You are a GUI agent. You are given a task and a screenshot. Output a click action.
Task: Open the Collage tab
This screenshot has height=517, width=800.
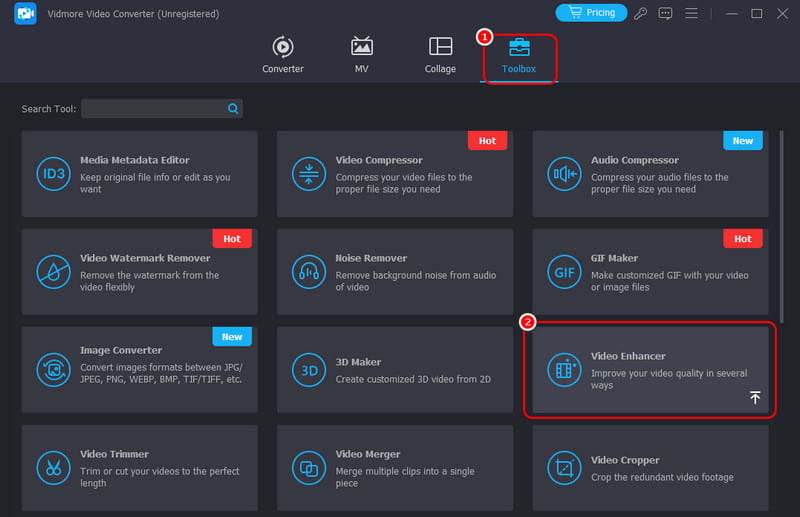tap(440, 56)
